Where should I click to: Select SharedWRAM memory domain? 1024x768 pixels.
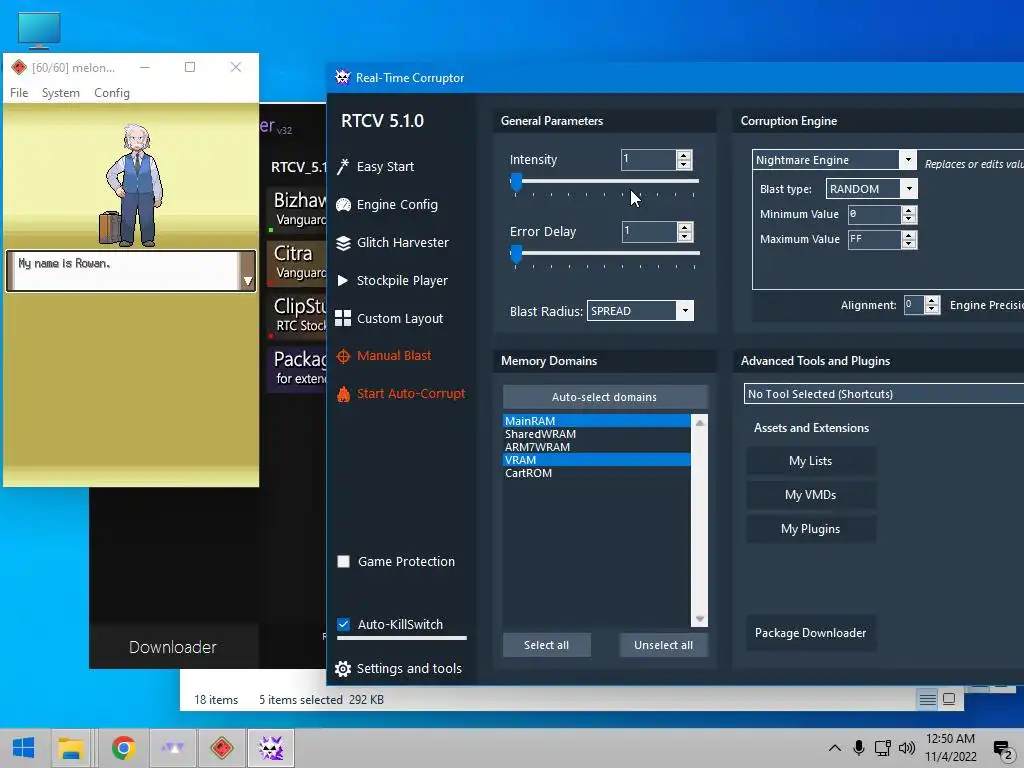[596, 434]
